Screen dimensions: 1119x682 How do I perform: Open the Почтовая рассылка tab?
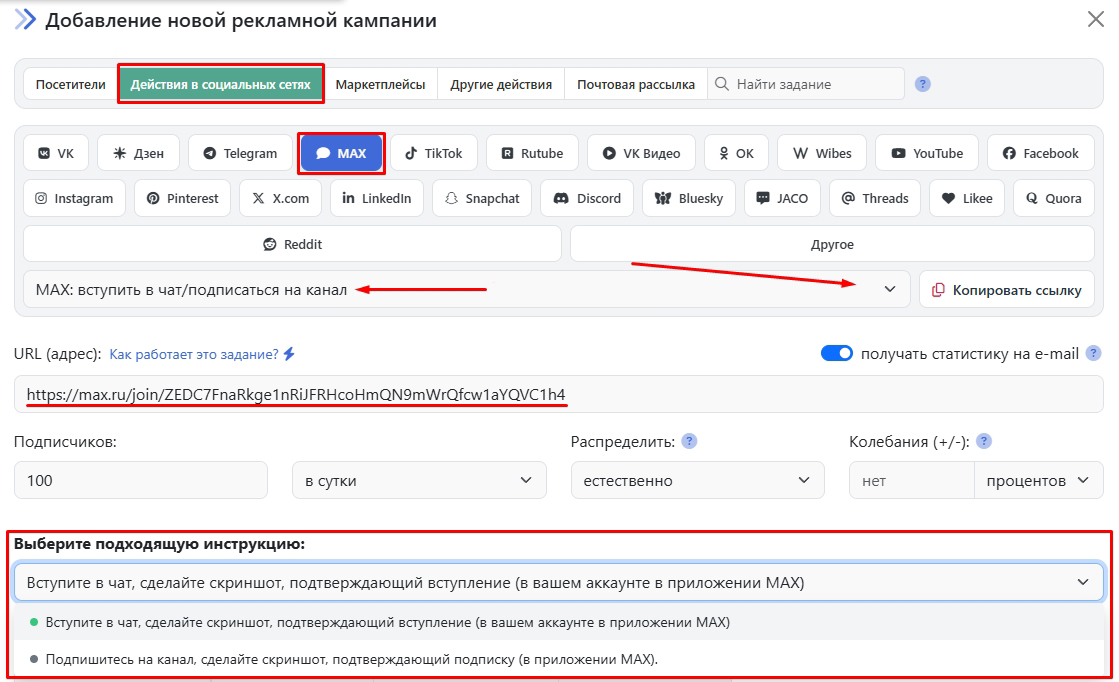[x=636, y=84]
